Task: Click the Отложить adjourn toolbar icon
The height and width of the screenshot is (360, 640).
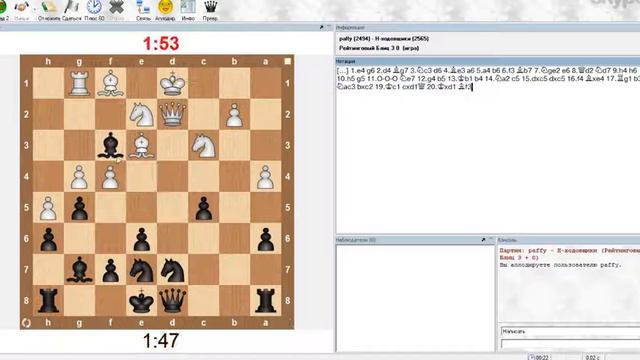Action: (x=49, y=7)
